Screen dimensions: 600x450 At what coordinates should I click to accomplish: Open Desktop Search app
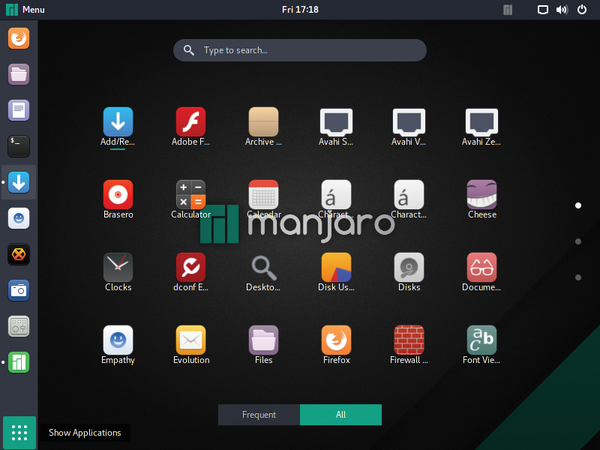263,267
